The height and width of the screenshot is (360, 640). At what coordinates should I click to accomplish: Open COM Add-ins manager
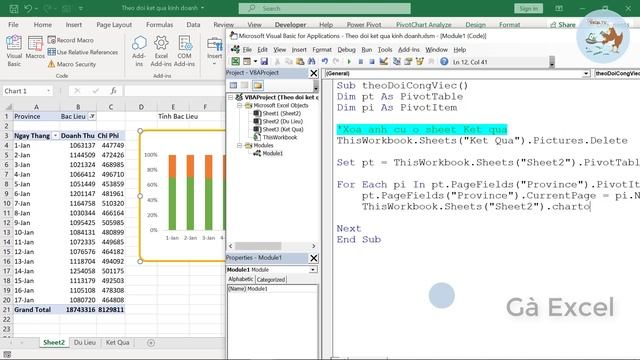(184, 51)
